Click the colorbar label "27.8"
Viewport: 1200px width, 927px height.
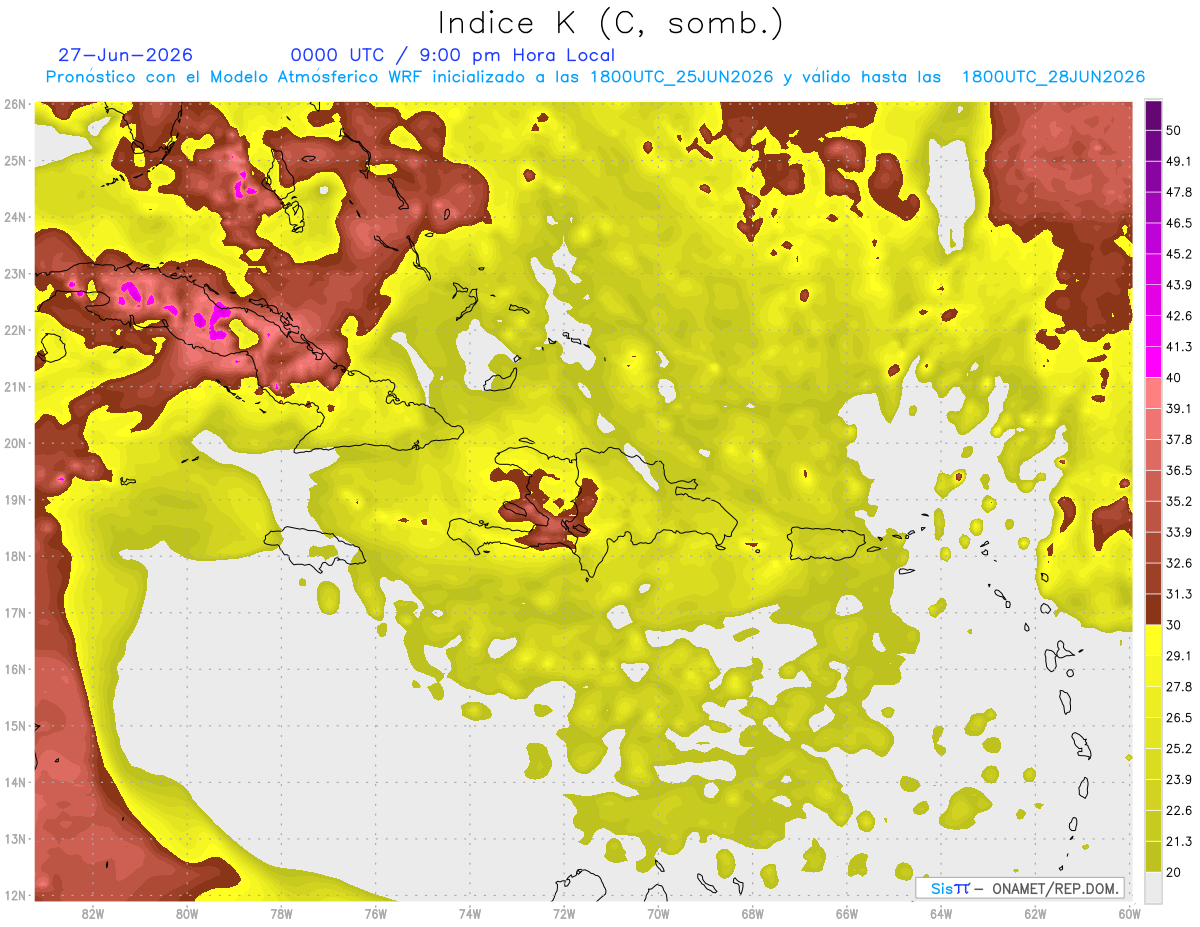click(x=1179, y=686)
